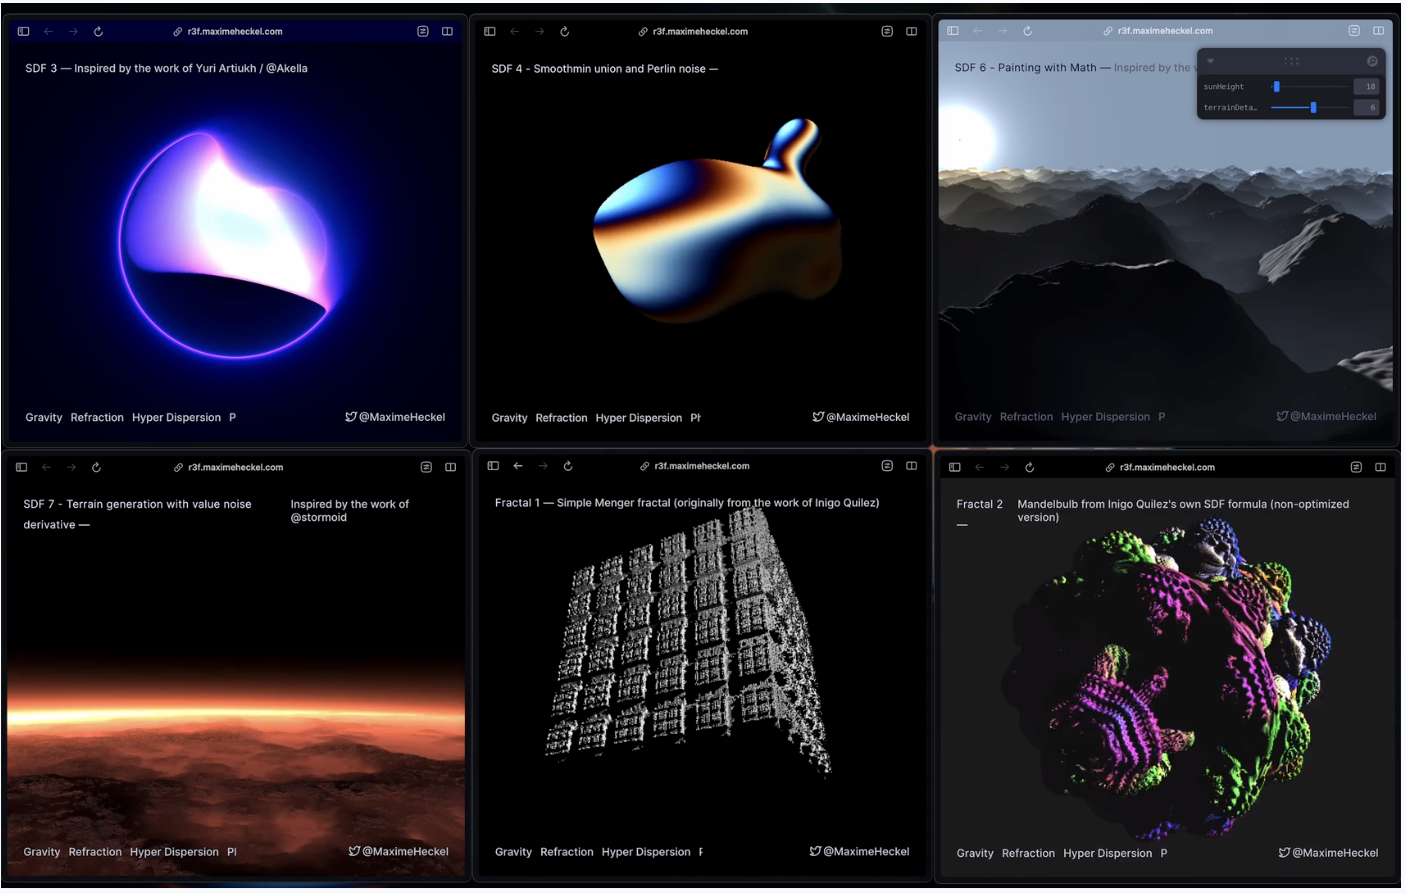Reload the SDF 4 Perlin noise page

pos(565,31)
